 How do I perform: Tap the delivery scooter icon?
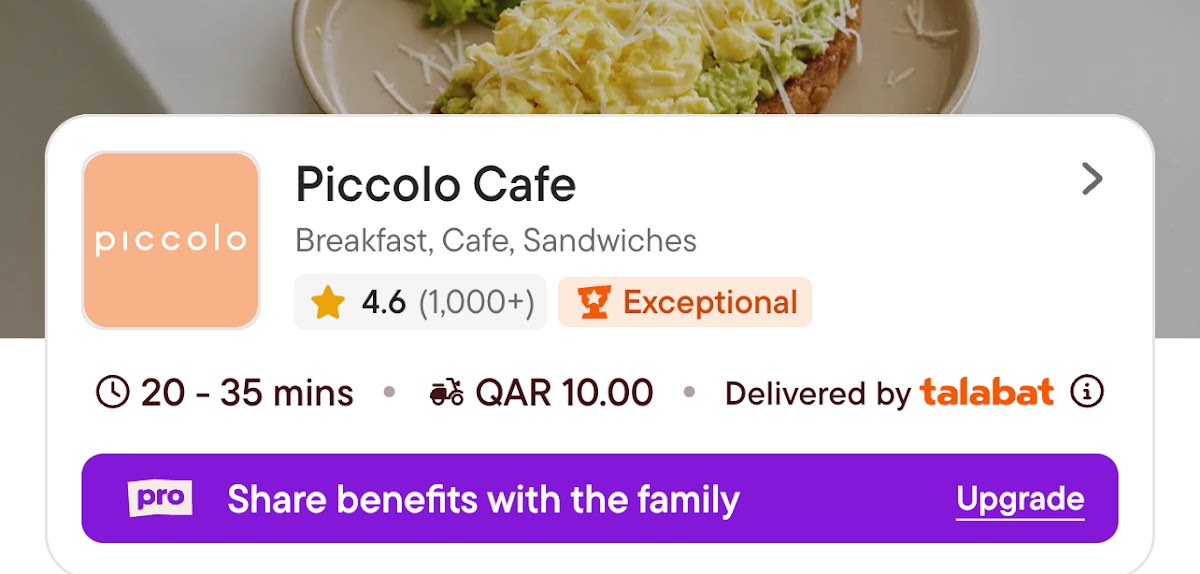tap(446, 392)
